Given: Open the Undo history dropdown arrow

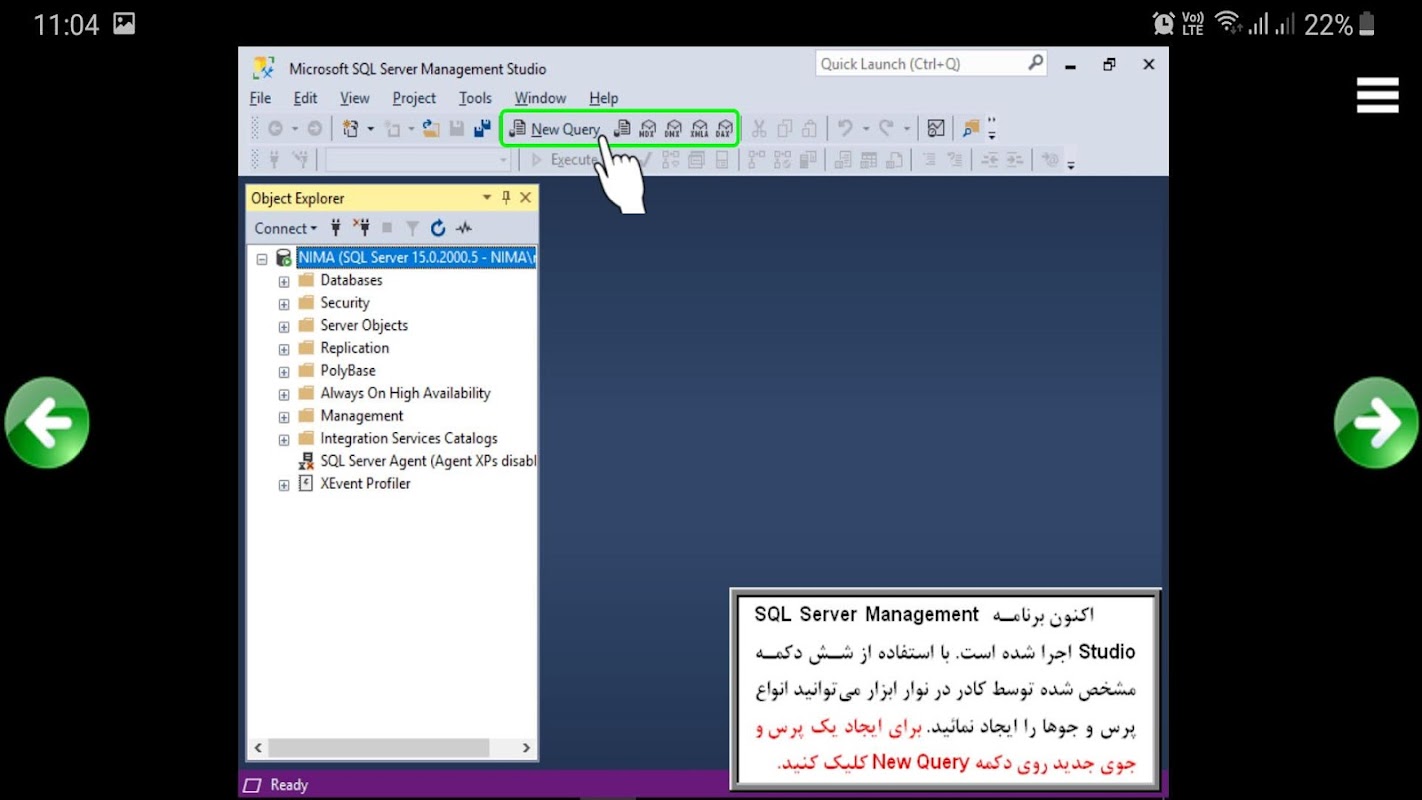Looking at the screenshot, I should pyautogui.click(x=866, y=129).
